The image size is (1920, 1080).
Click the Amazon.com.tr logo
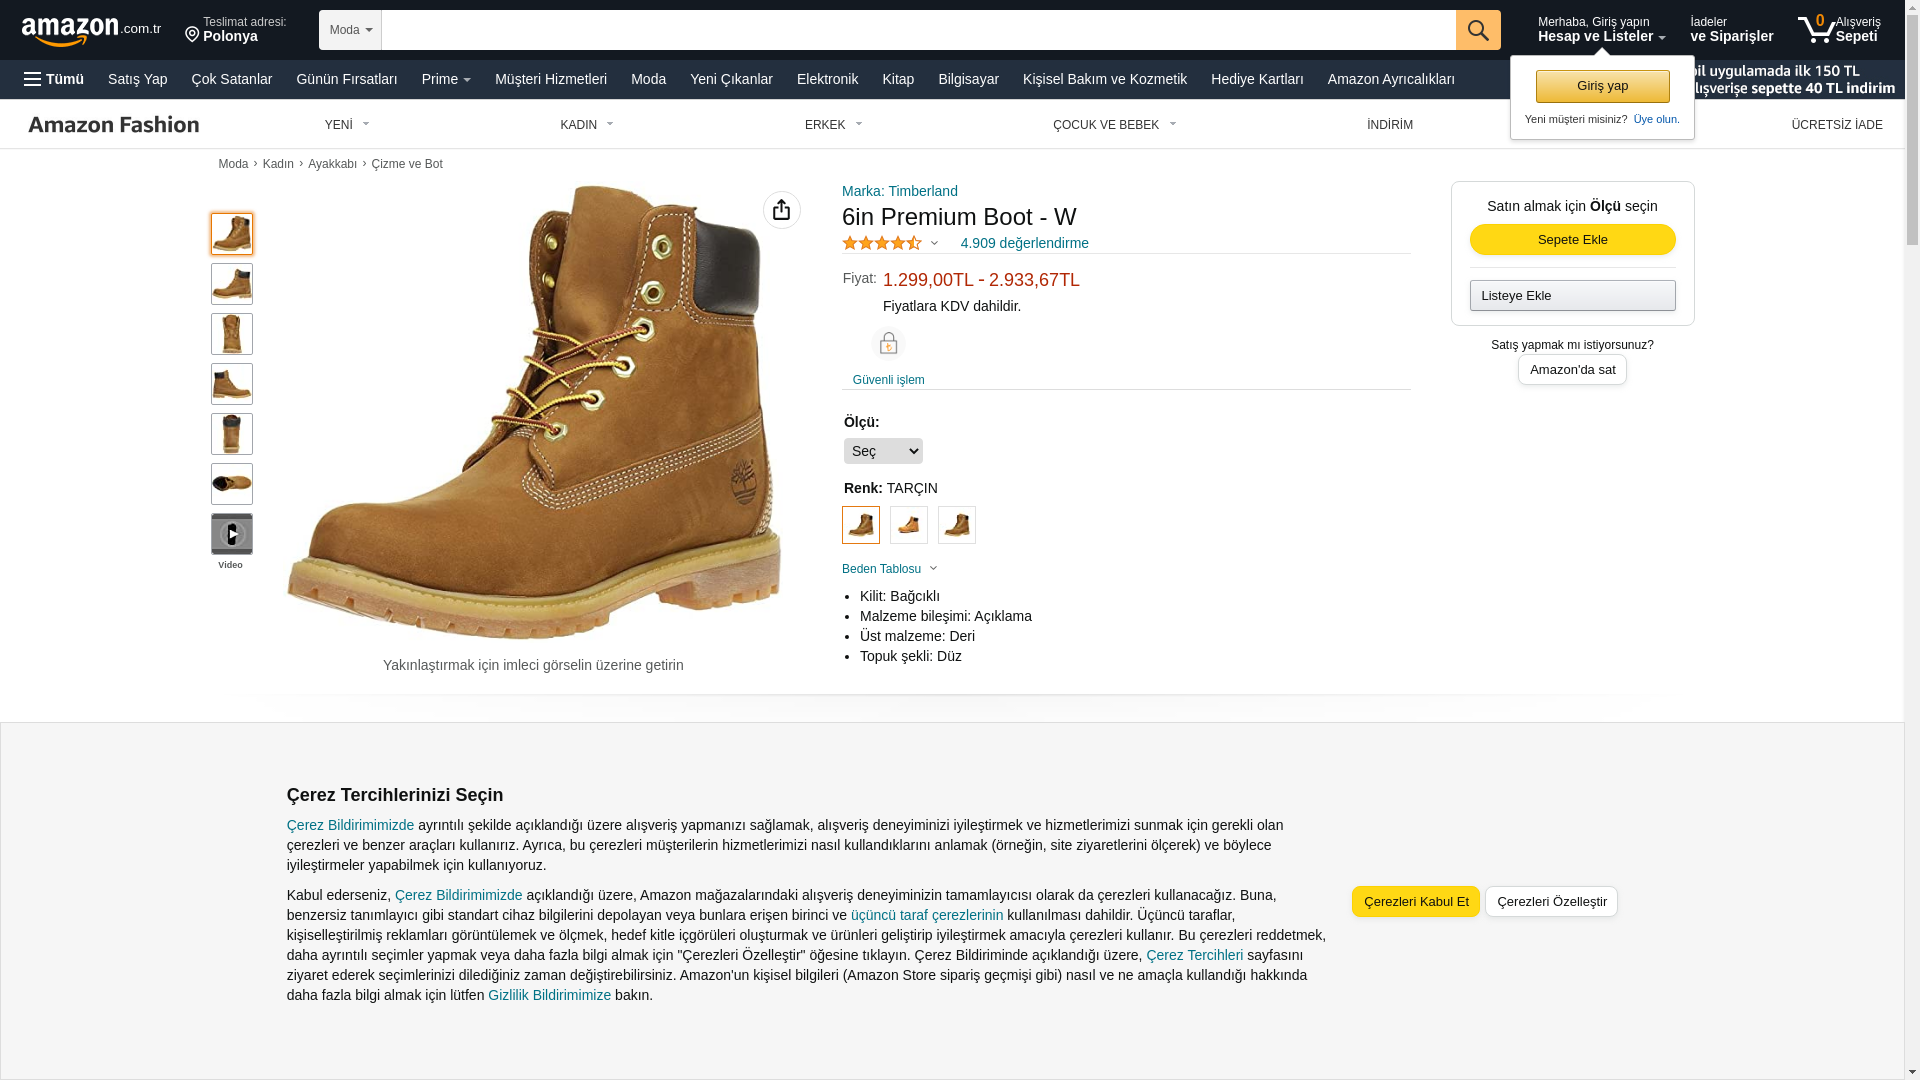pyautogui.click(x=90, y=30)
